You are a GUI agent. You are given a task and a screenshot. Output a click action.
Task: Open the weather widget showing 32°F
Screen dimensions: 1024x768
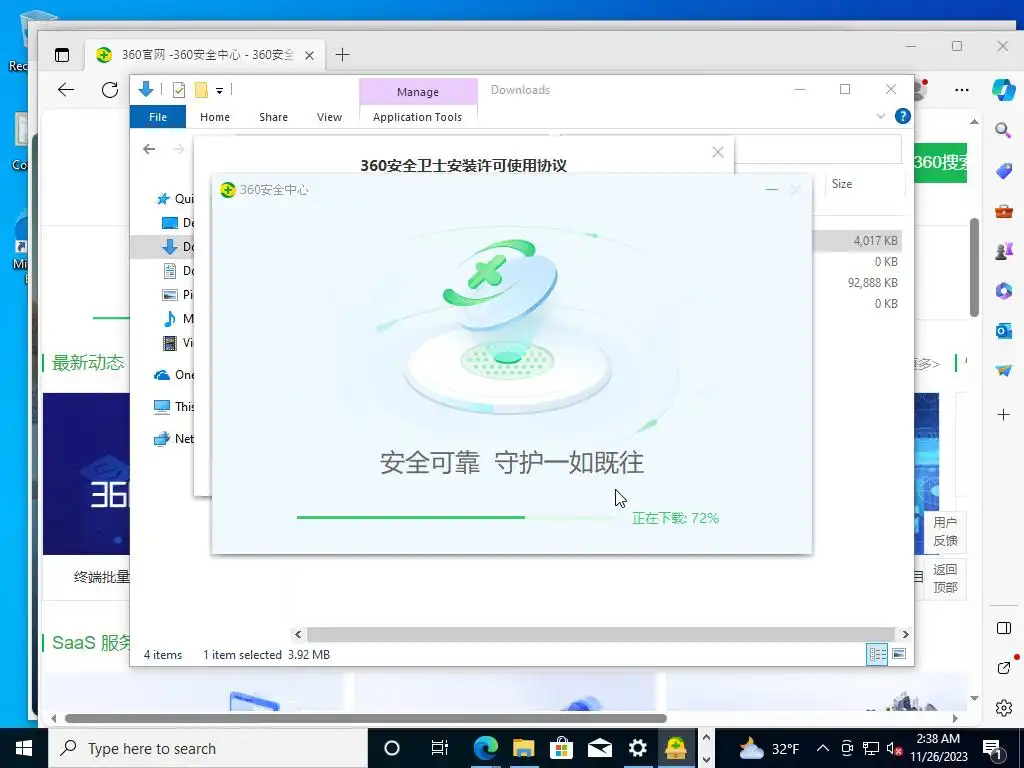[769, 748]
